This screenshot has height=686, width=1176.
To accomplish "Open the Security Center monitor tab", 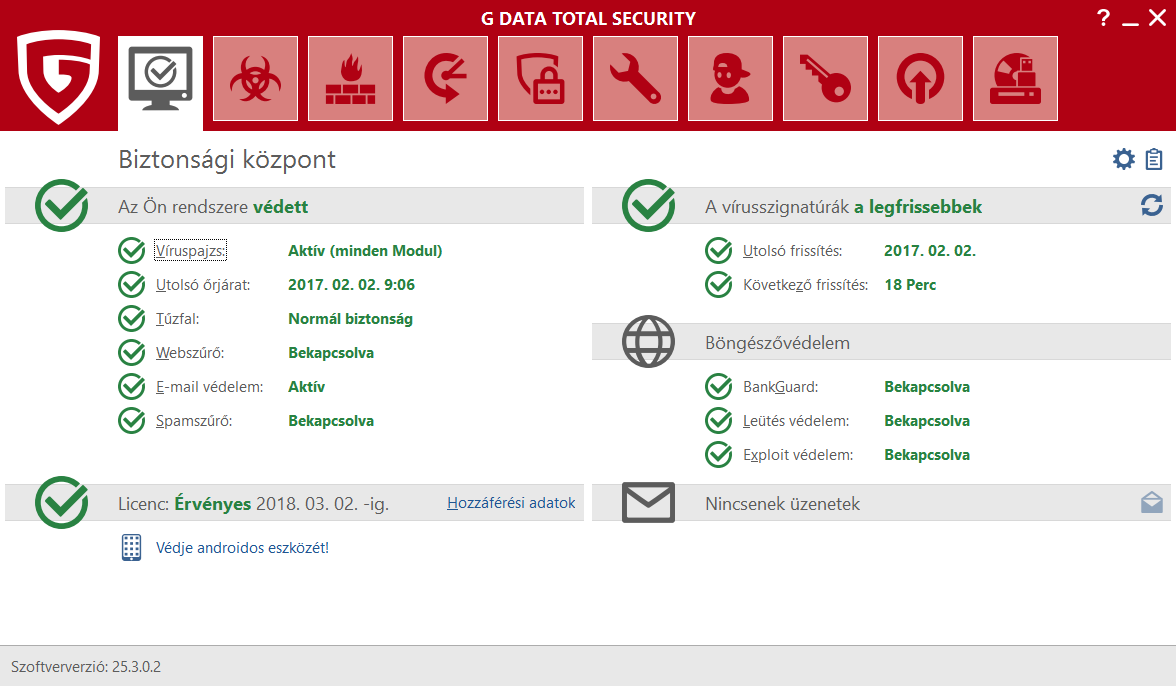I will tap(160, 82).
